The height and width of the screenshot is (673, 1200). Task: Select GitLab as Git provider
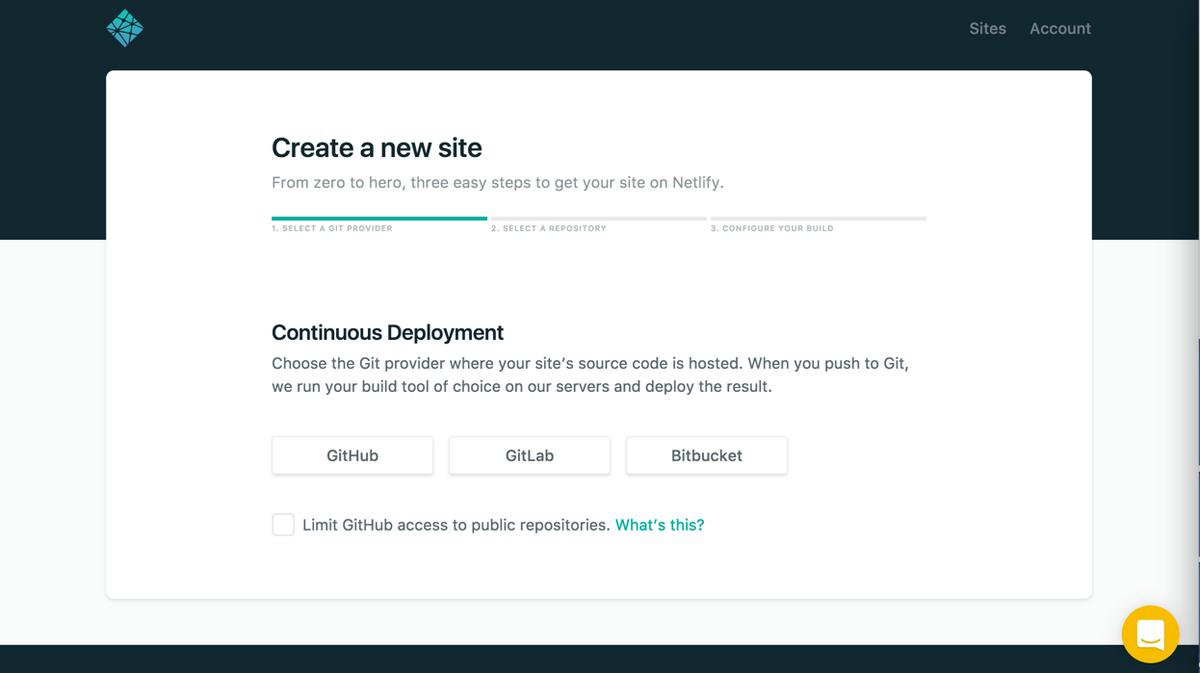[x=529, y=455]
